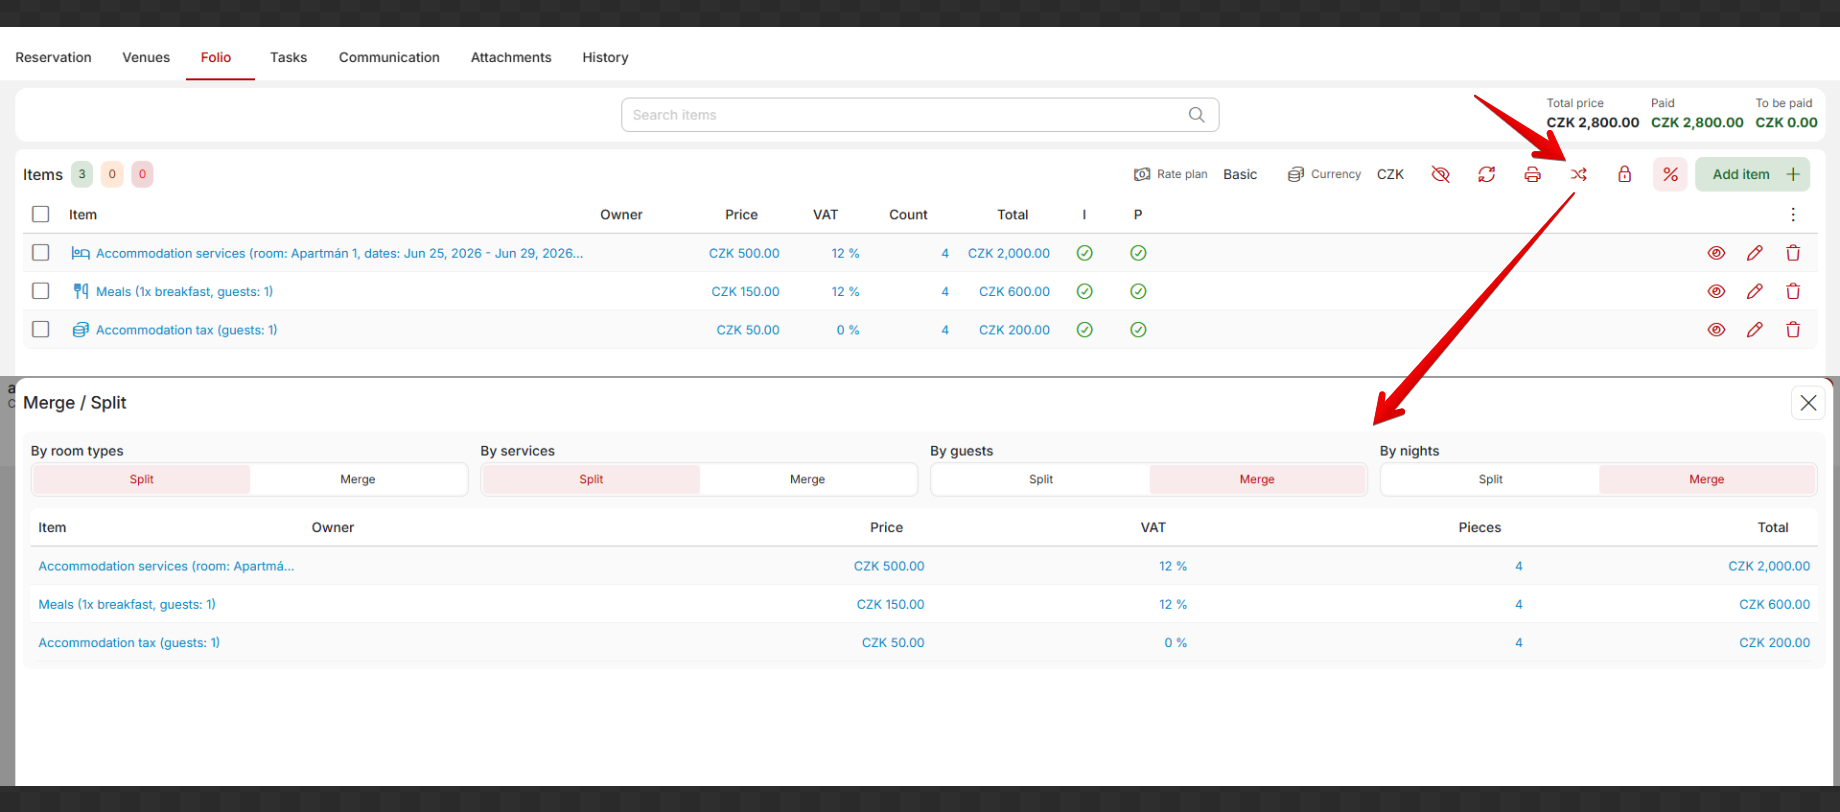The width and height of the screenshot is (1840, 812).
Task: Toggle the crossed-eye hidden items icon
Action: coord(1440,174)
